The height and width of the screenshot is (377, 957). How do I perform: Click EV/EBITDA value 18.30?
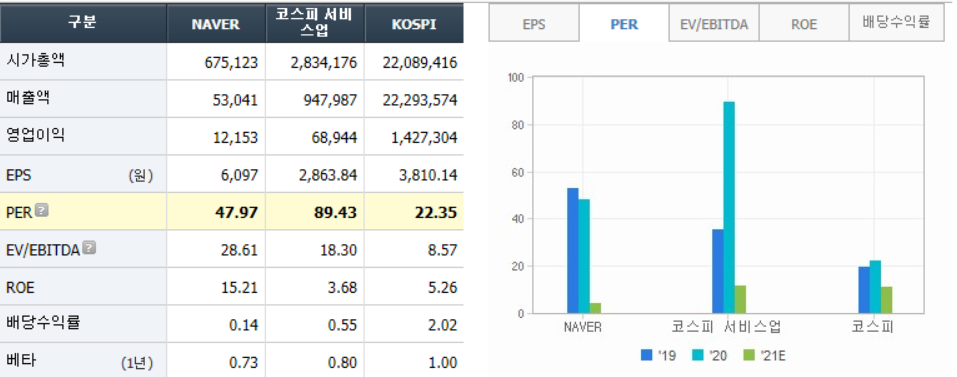(339, 250)
